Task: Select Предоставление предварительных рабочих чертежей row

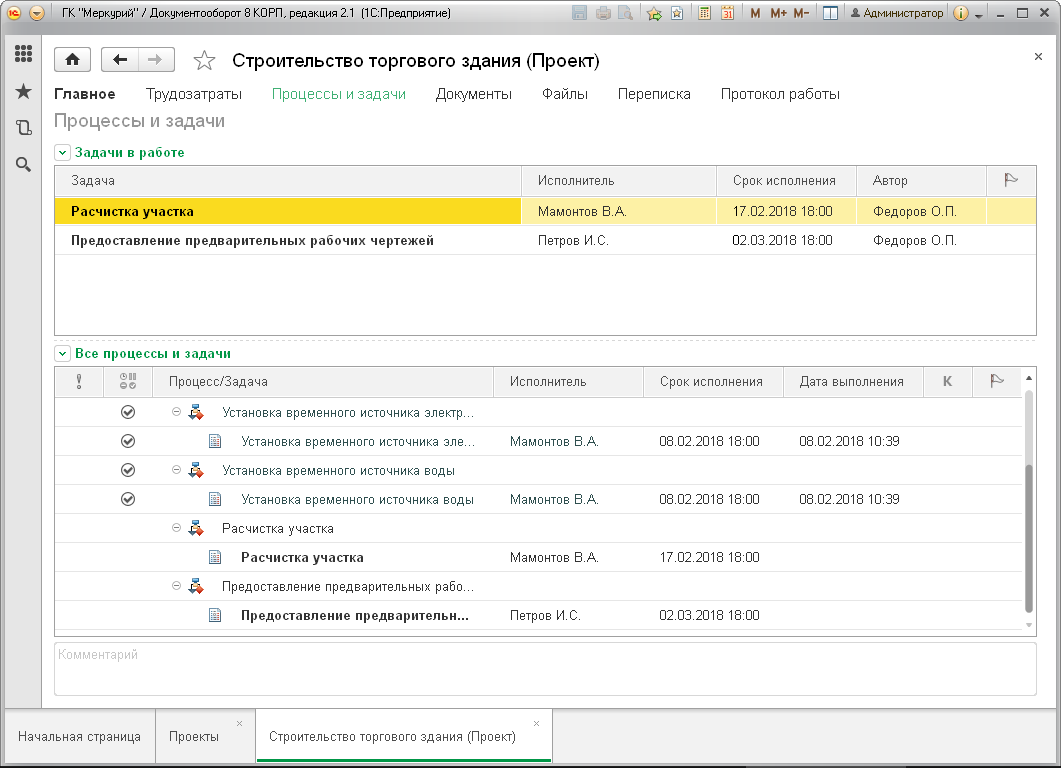Action: pyautogui.click(x=545, y=240)
